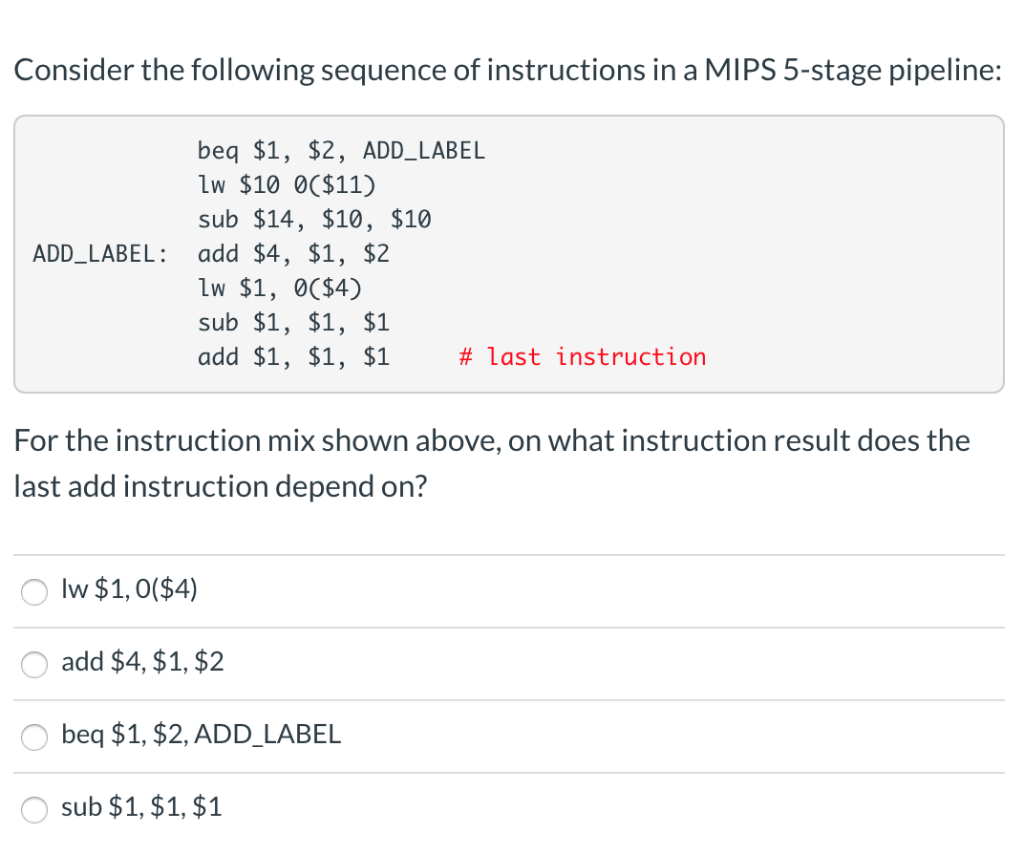Pick the sub $1, $1, $1 option
This screenshot has width=1024, height=854.
point(34,810)
